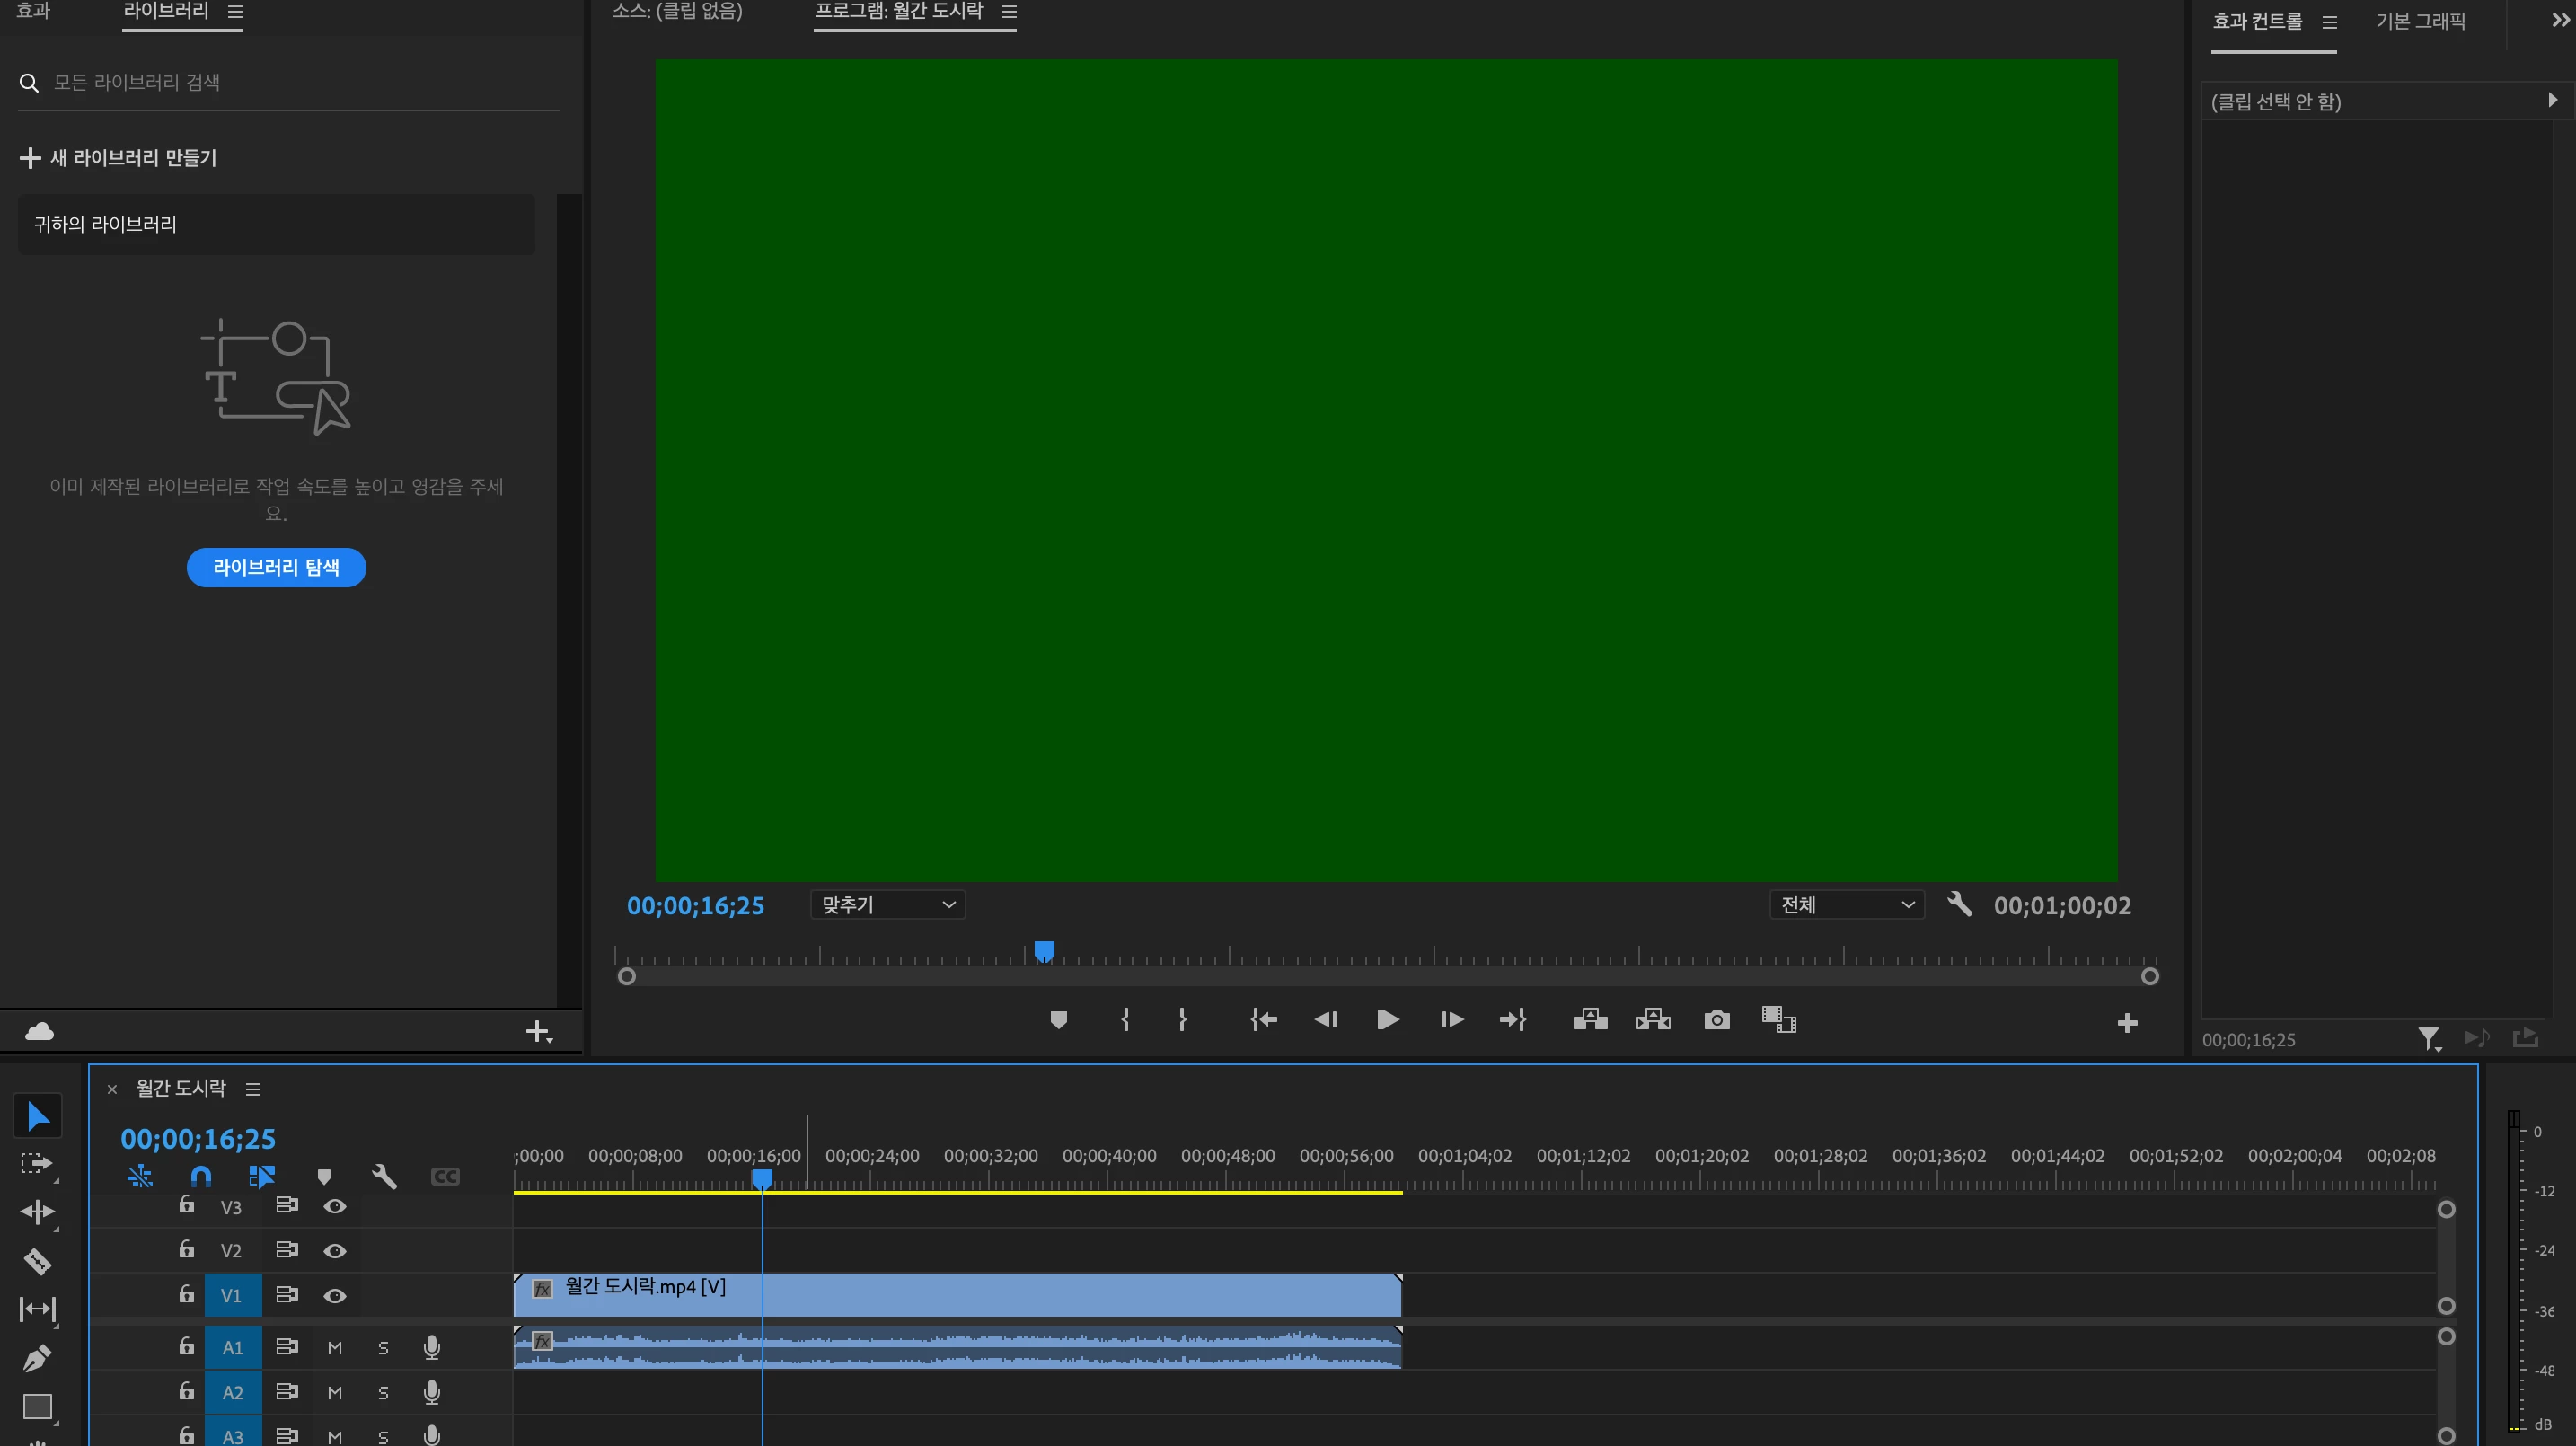This screenshot has width=2576, height=1446.
Task: Click the Export Frame camera icon
Action: (1716, 1020)
